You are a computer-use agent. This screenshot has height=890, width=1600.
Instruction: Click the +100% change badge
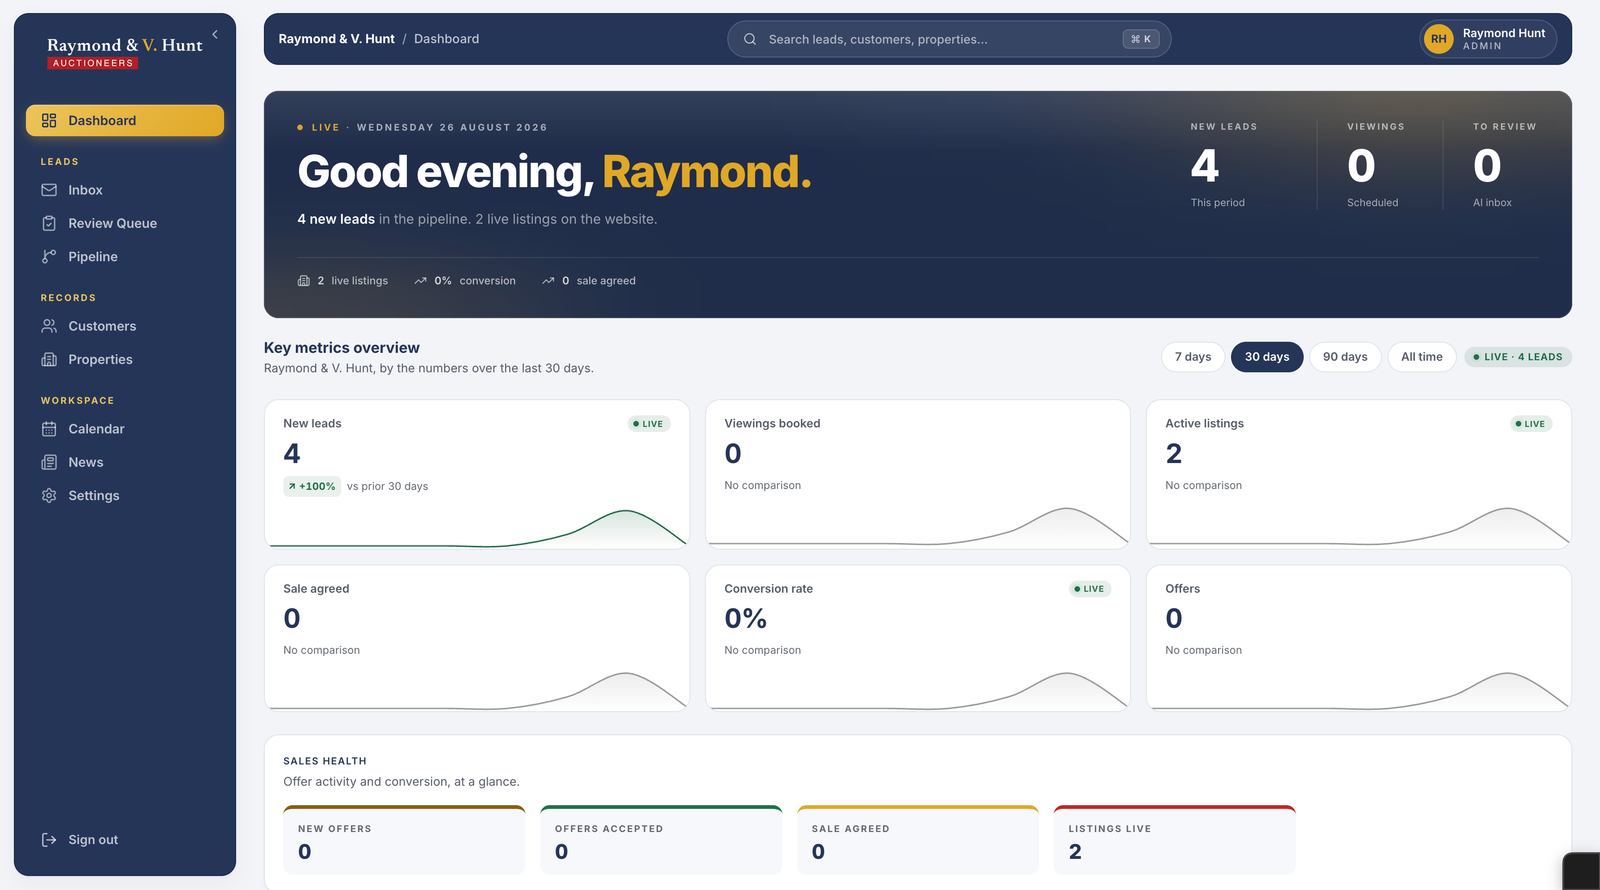click(313, 486)
